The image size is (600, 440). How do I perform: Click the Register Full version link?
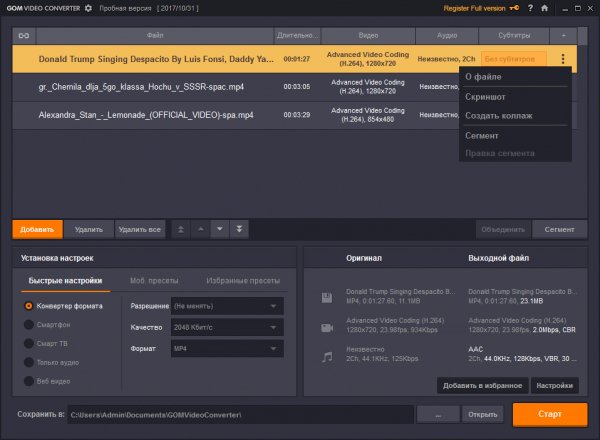(x=474, y=8)
